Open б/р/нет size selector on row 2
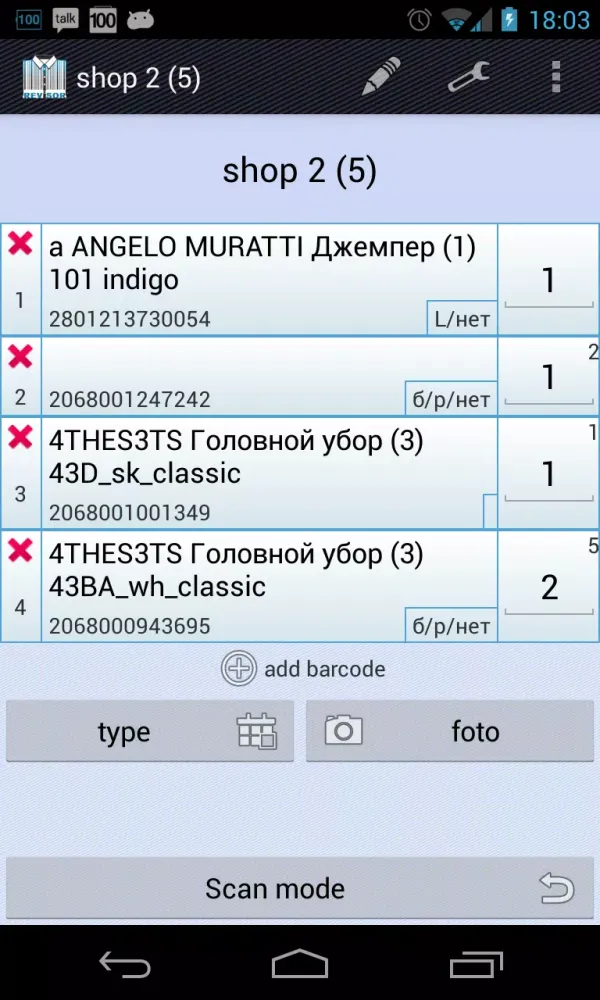The width and height of the screenshot is (600, 1000). point(451,400)
